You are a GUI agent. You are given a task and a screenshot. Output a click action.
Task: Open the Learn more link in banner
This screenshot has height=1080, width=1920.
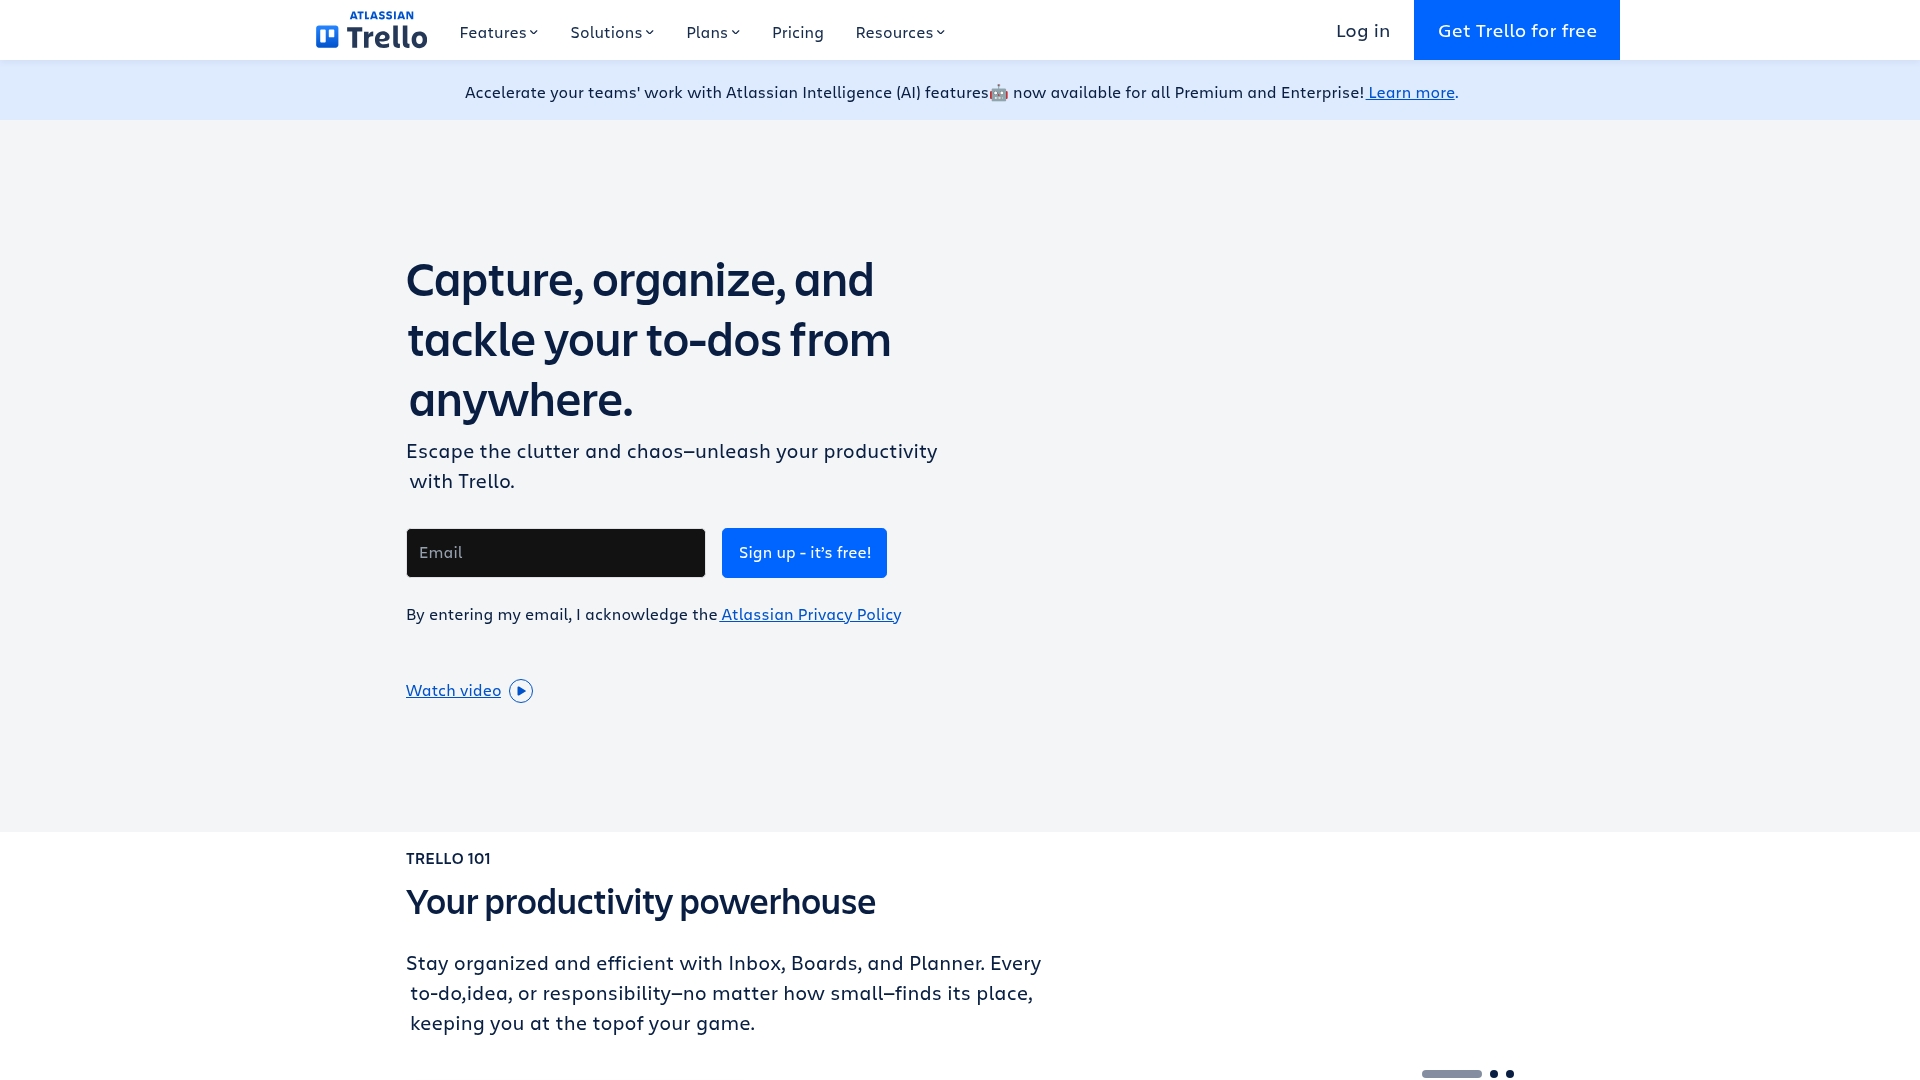(1410, 92)
